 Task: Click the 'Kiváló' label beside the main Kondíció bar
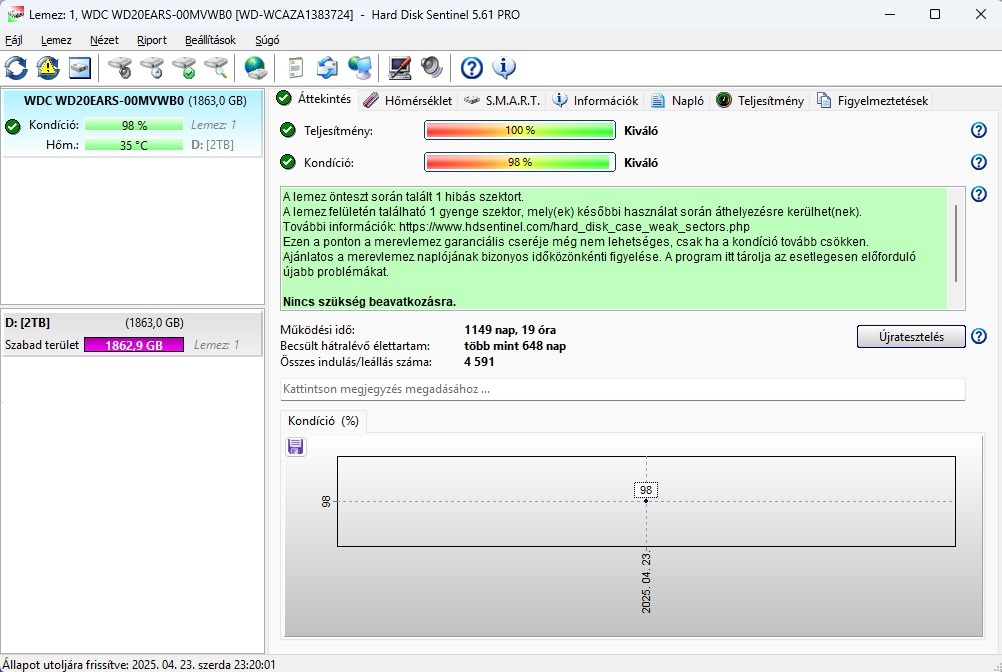pyautogui.click(x=641, y=163)
